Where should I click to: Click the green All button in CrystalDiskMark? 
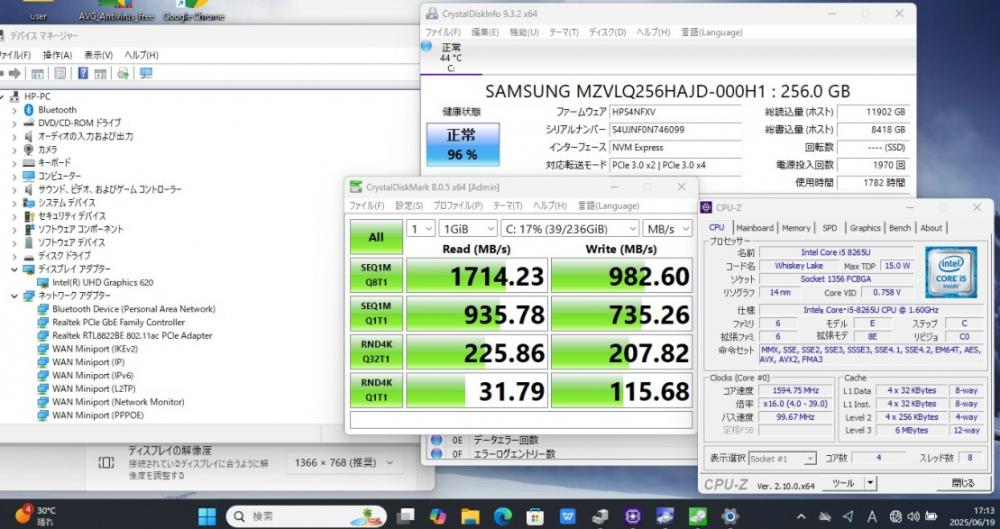[376, 237]
